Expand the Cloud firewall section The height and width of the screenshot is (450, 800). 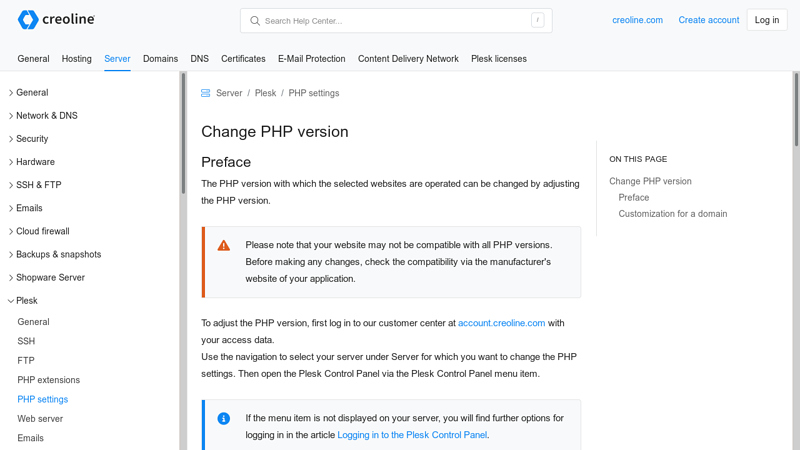click(x=39, y=231)
